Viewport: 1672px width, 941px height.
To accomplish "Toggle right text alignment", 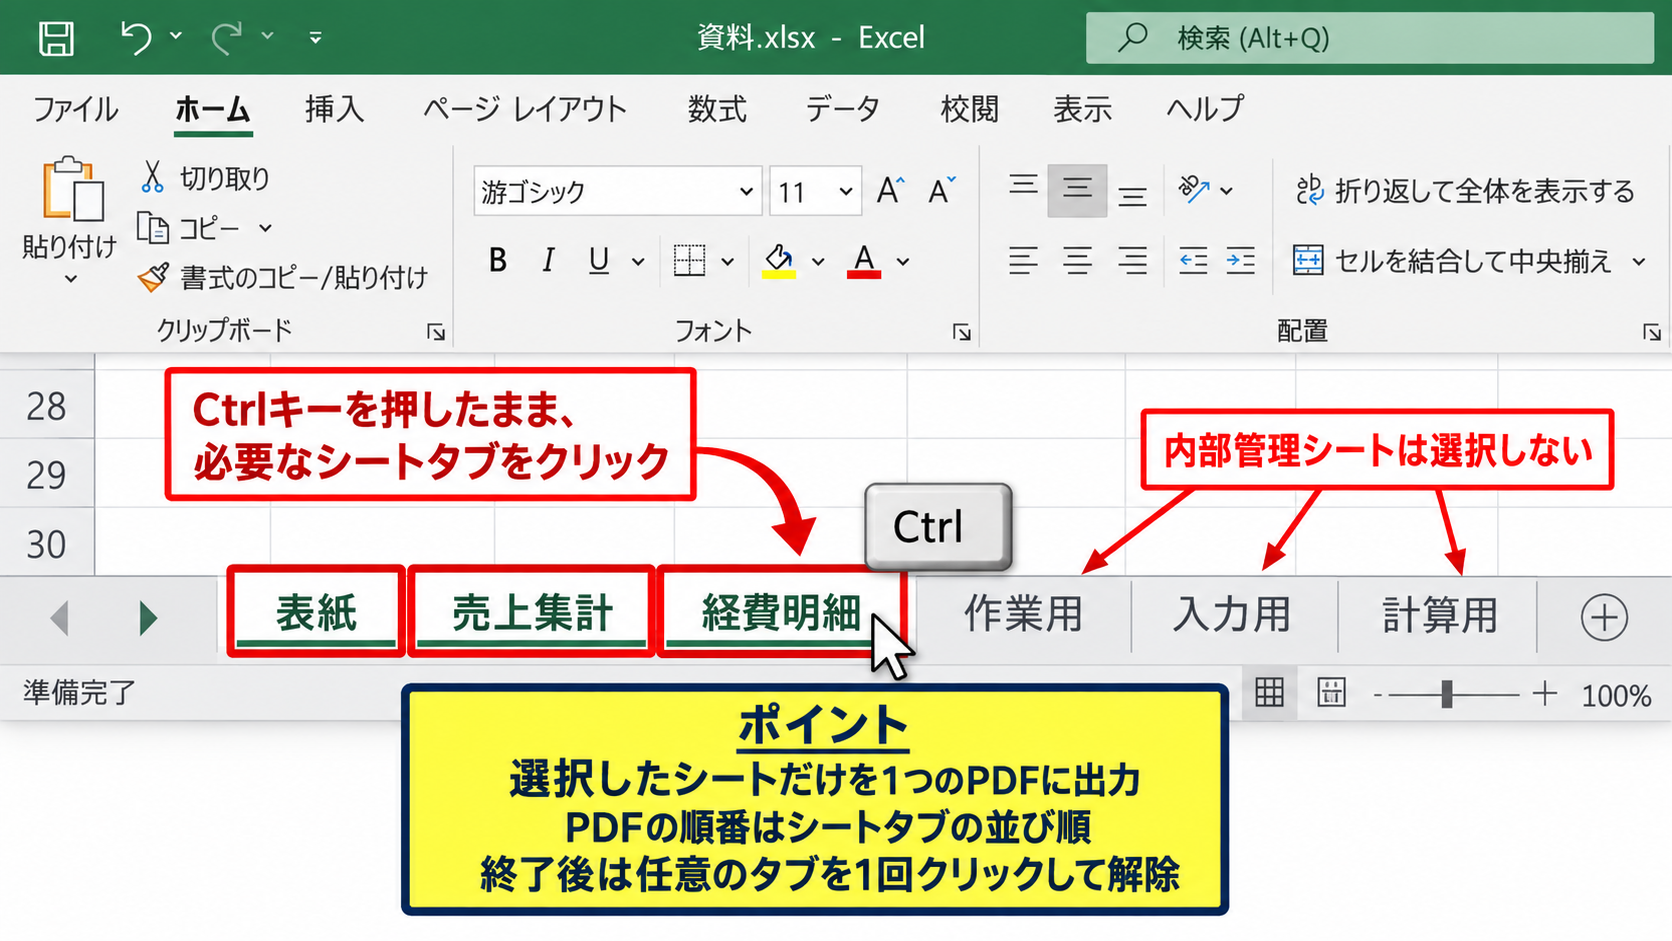I will coord(1132,261).
